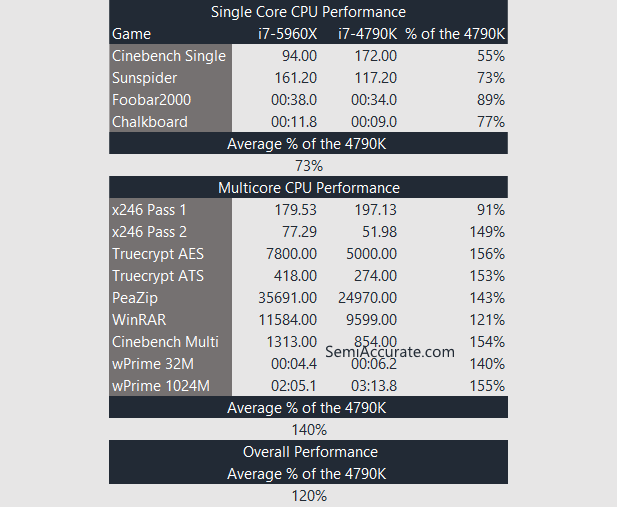Screen dimensions: 617x507
Task: Select the "PeaZip" row label
Action: point(134,298)
